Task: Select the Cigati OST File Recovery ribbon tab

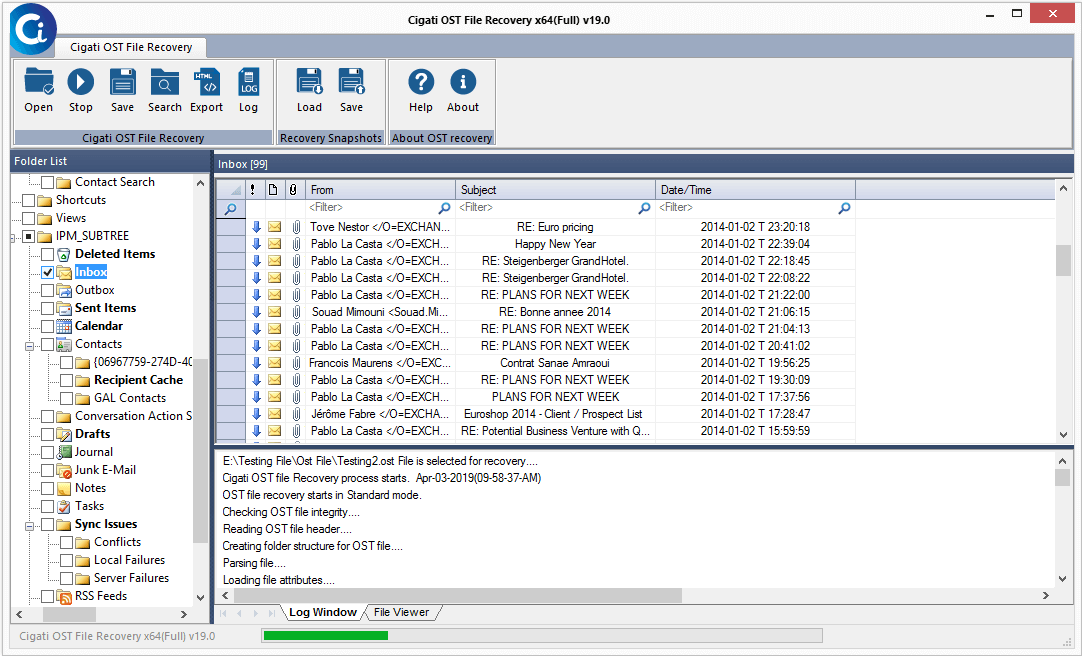Action: pos(131,47)
